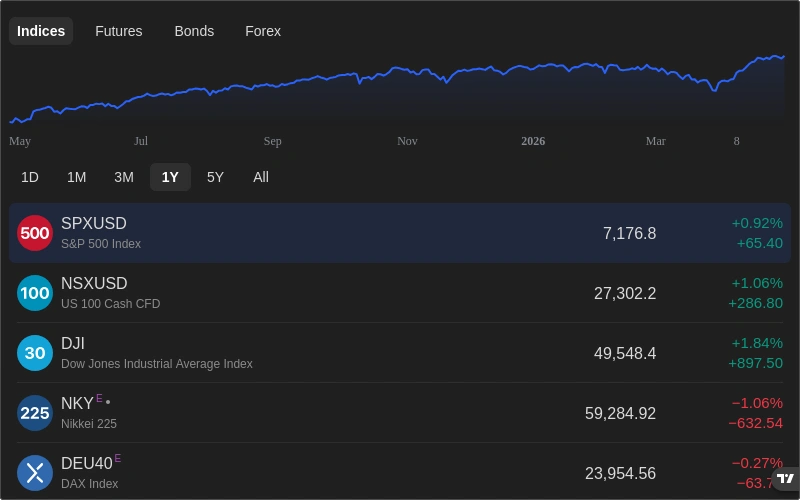The image size is (800, 500).
Task: Click the Nikkei 225 logo icon
Action: (35, 413)
